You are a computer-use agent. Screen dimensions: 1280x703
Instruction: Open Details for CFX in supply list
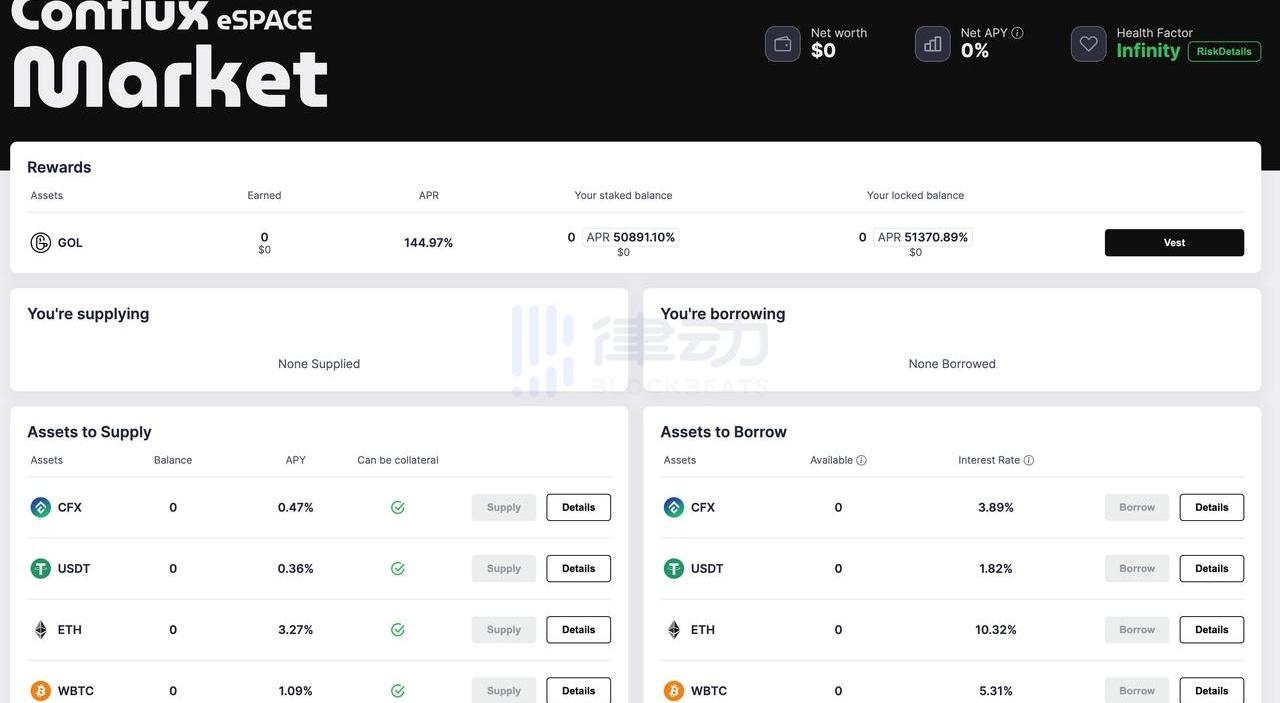click(578, 508)
